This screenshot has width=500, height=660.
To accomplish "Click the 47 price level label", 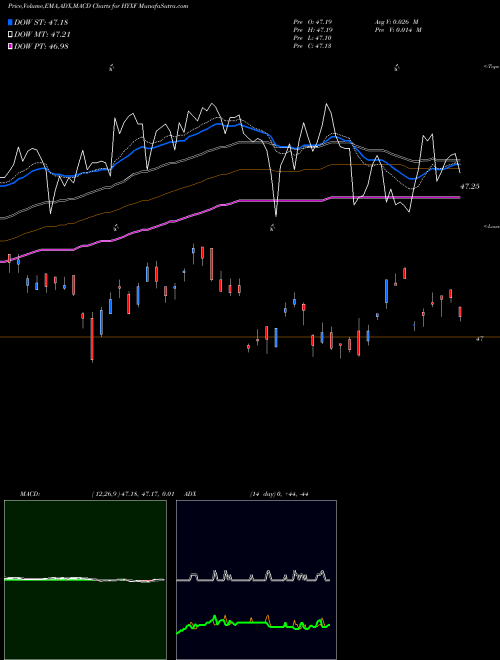I will [x=479, y=338].
